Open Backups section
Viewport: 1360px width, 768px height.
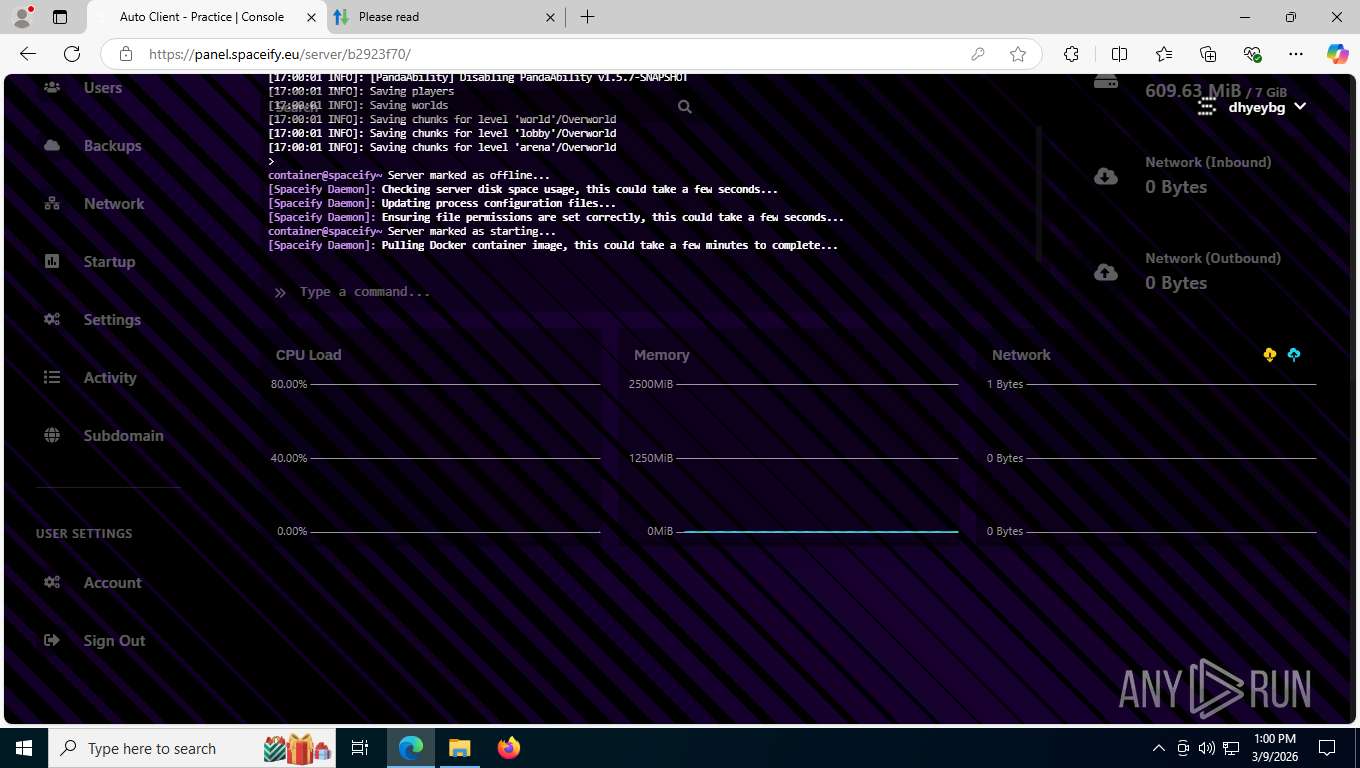(112, 146)
